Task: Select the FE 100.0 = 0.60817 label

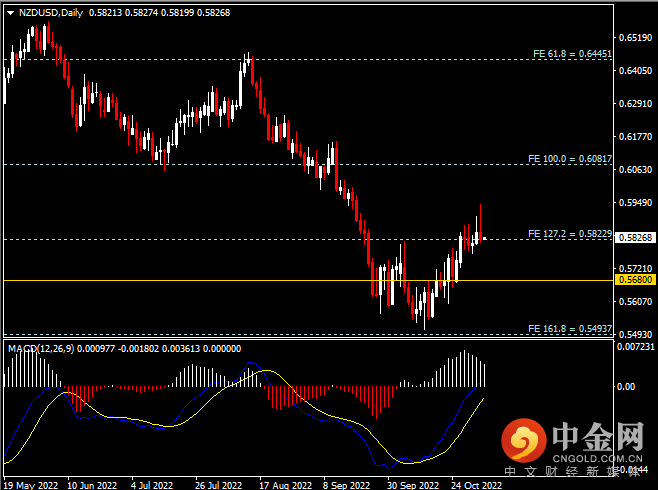Action: point(570,159)
